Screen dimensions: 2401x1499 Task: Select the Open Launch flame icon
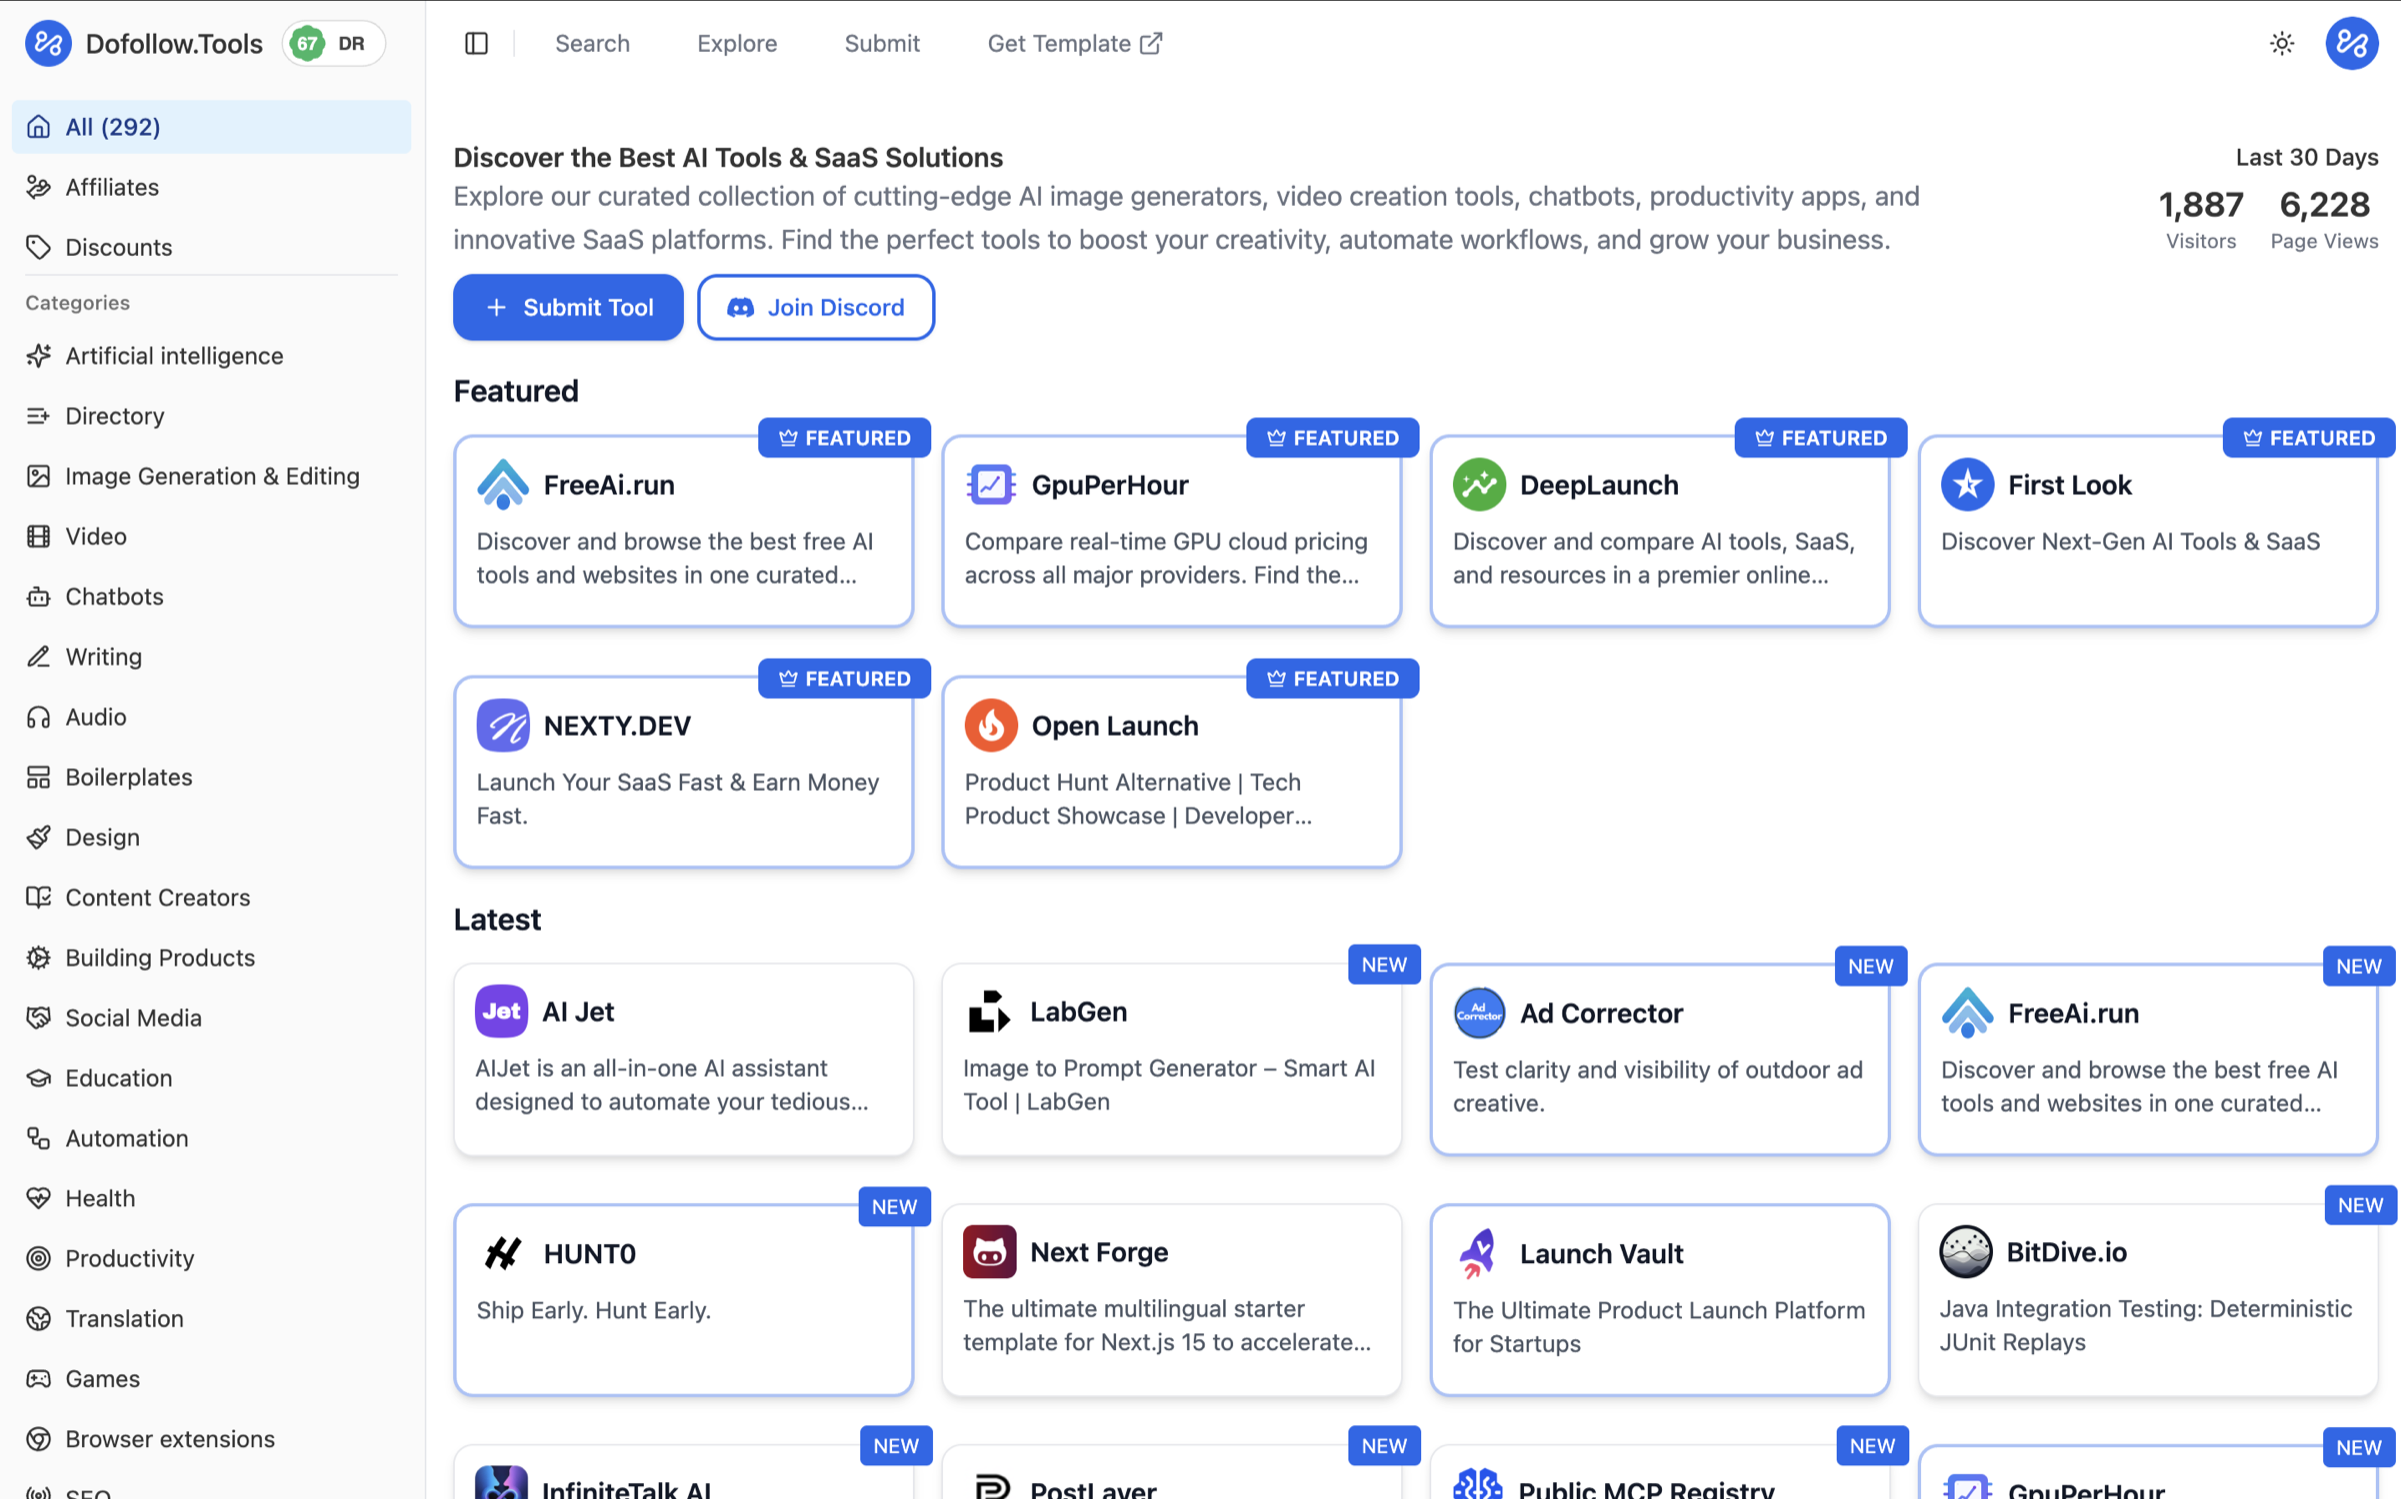pyautogui.click(x=990, y=725)
